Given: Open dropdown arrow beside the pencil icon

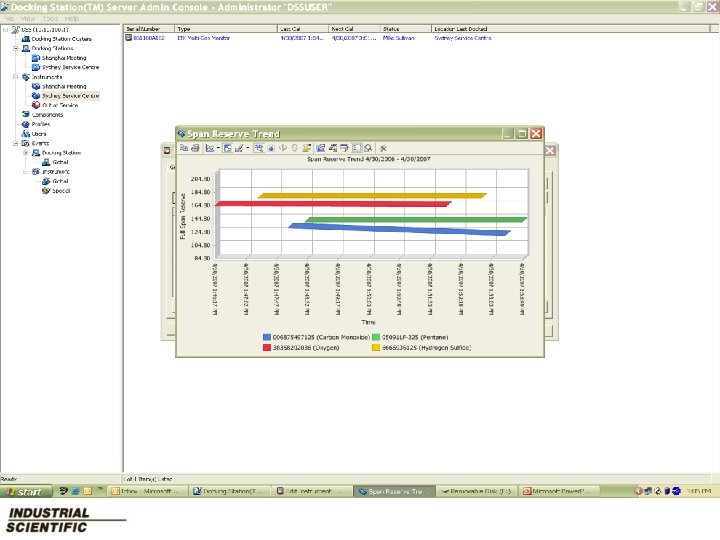Looking at the screenshot, I should (x=248, y=148).
